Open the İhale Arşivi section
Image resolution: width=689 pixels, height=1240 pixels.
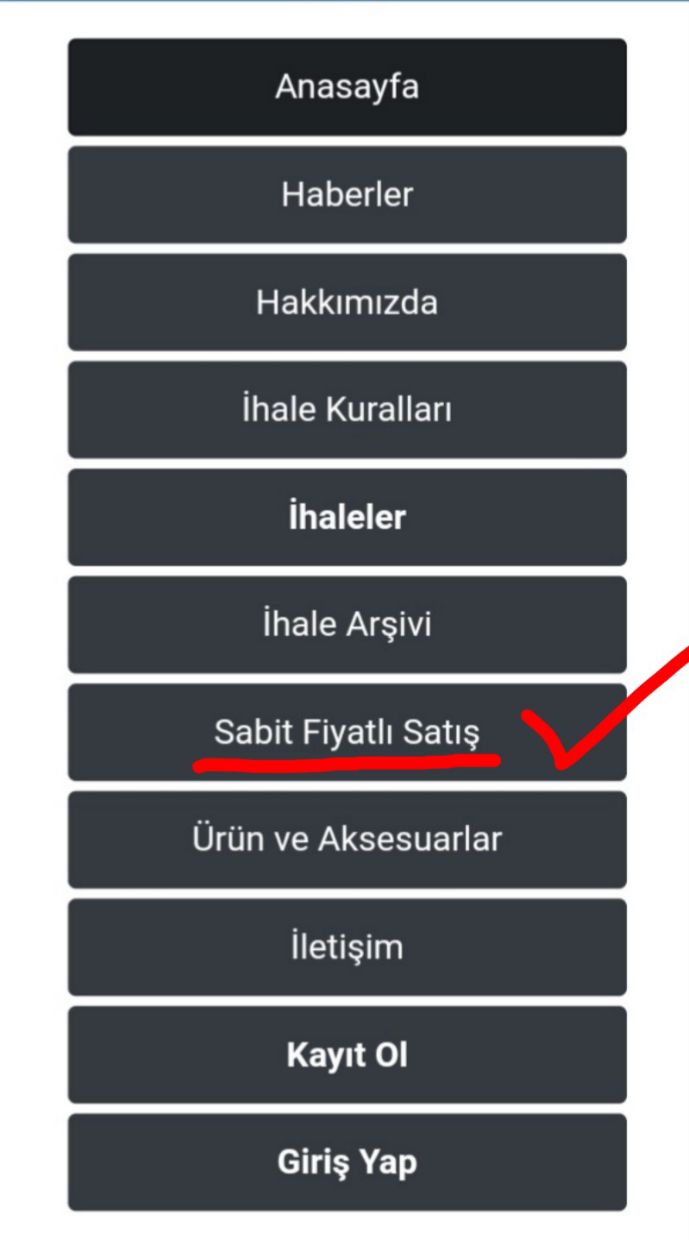347,624
